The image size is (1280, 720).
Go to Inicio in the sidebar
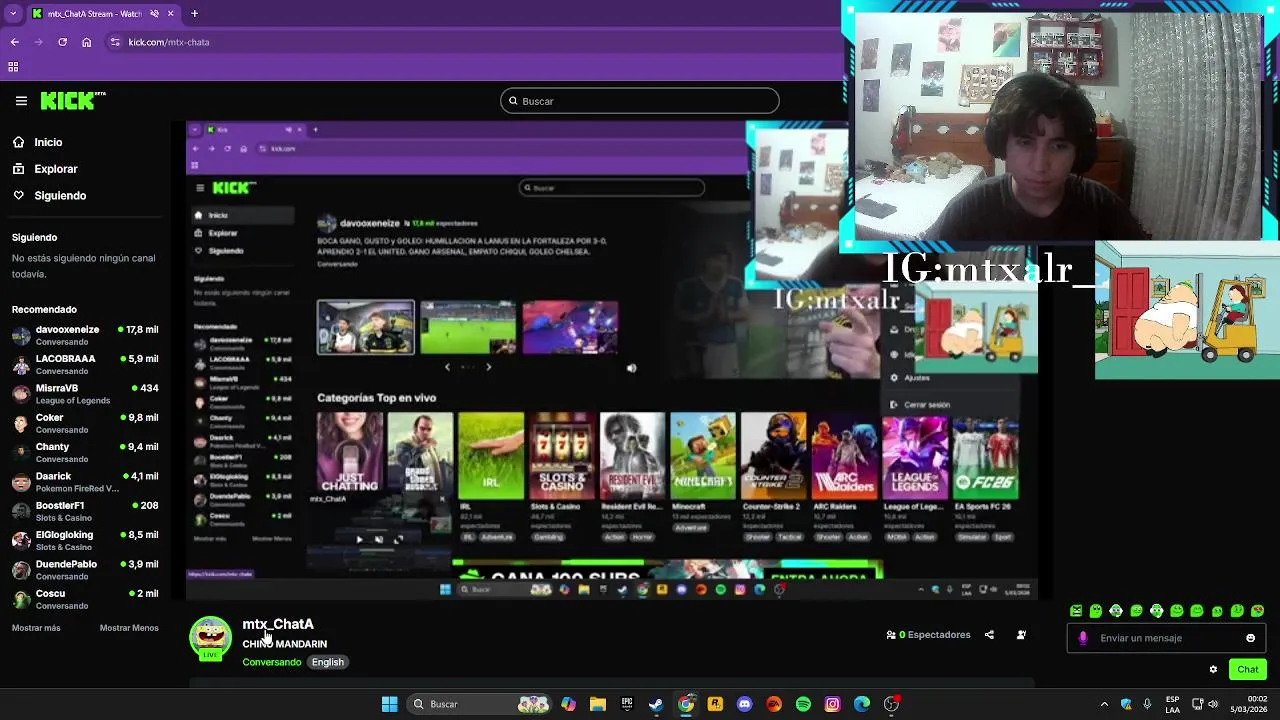point(48,142)
